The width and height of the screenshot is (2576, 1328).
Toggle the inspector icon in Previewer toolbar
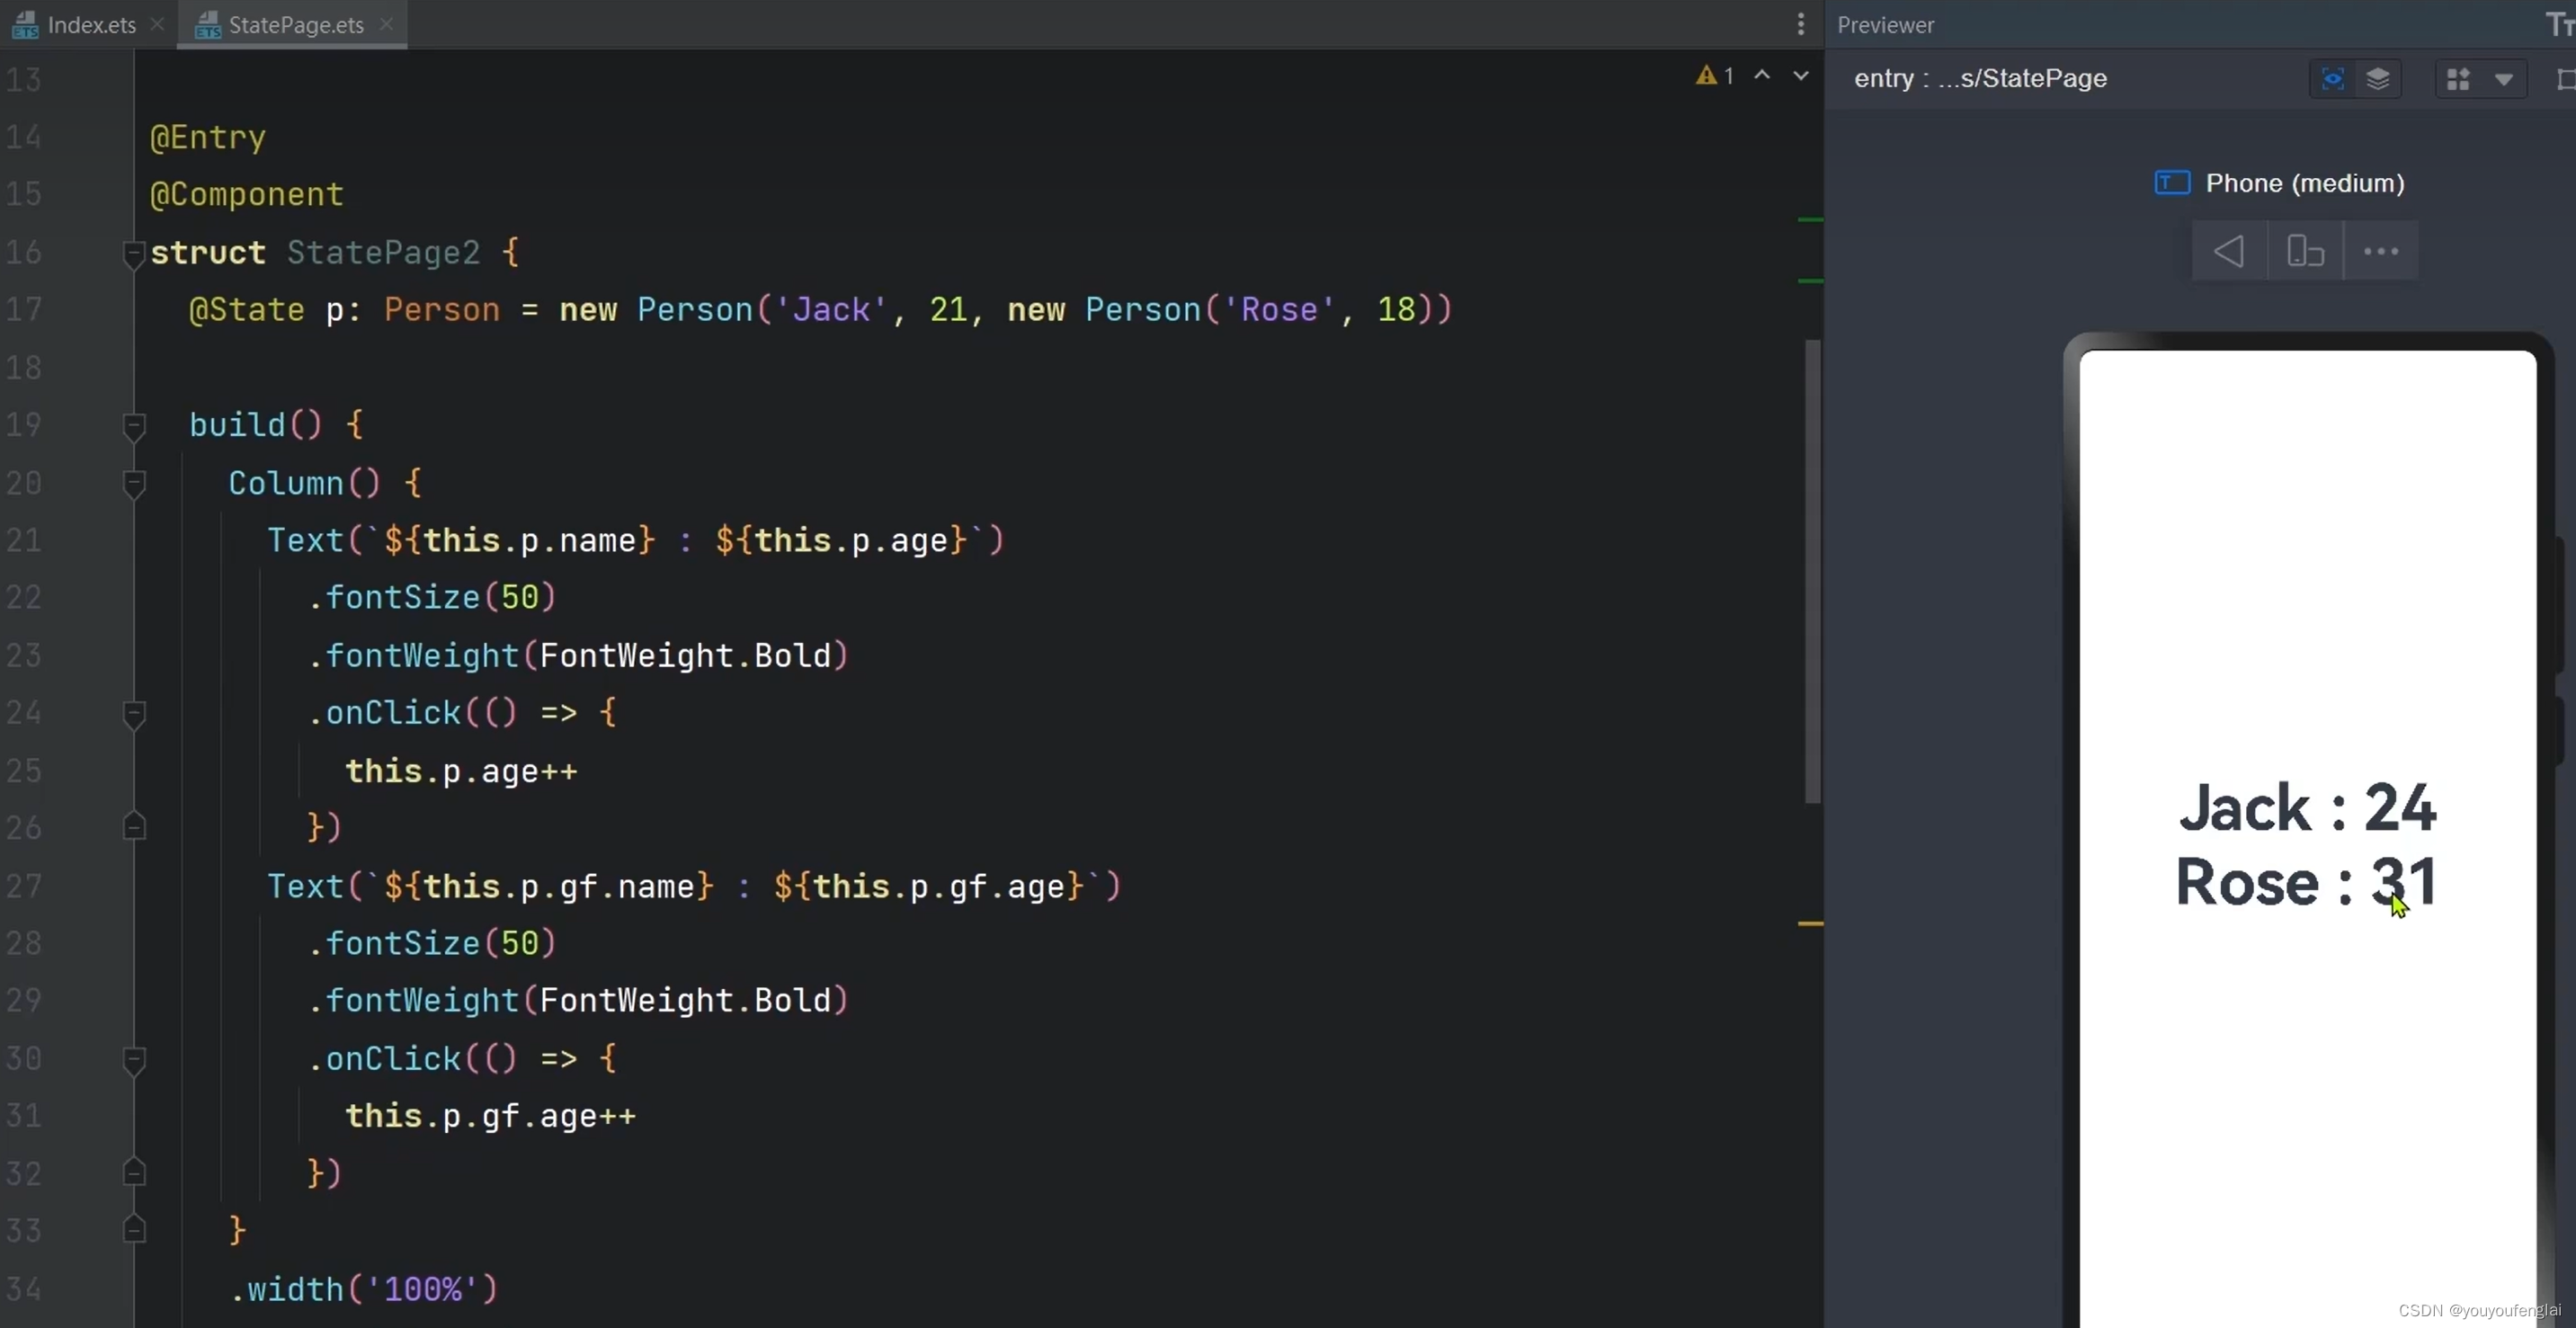coord(2333,79)
